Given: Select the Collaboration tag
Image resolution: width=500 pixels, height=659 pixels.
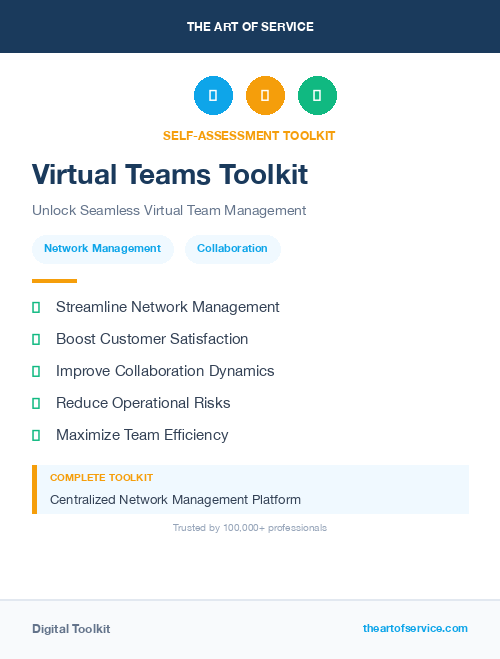Looking at the screenshot, I should (x=233, y=249).
